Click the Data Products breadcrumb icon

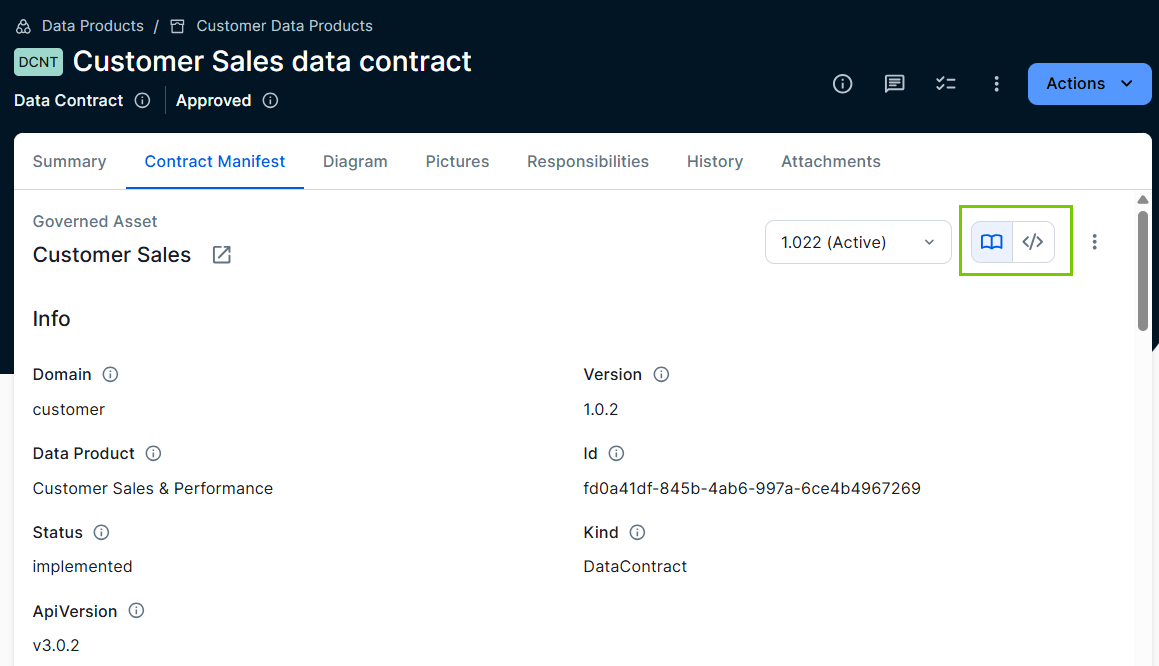click(x=22, y=25)
